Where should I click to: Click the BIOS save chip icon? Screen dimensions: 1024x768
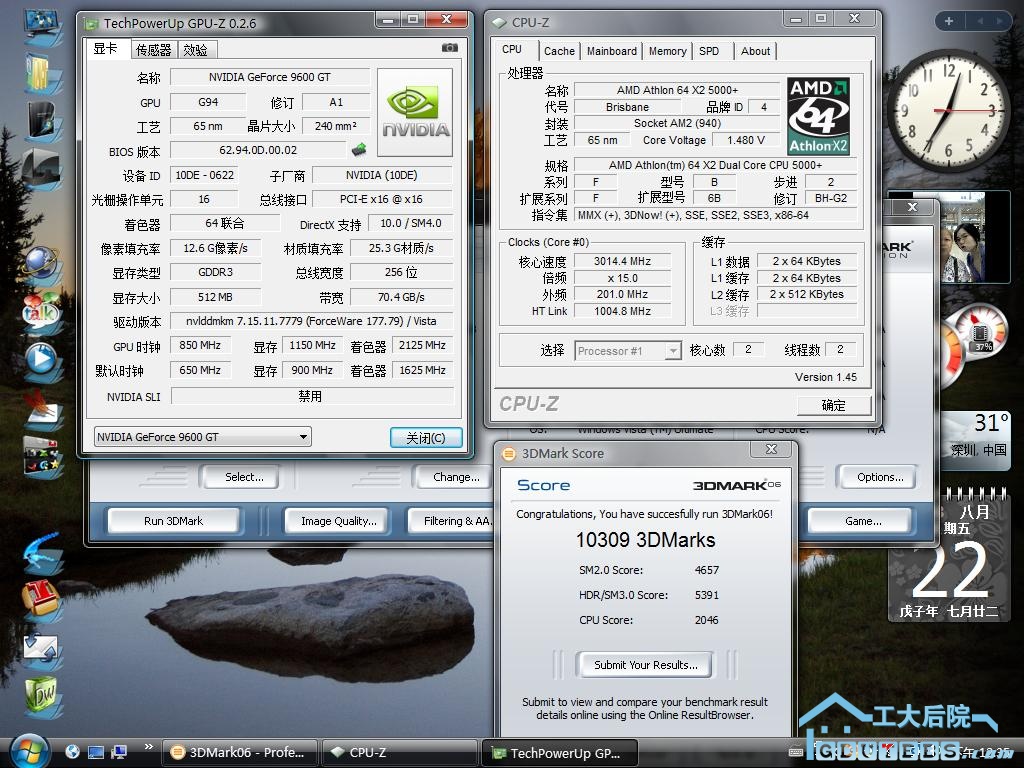(358, 150)
